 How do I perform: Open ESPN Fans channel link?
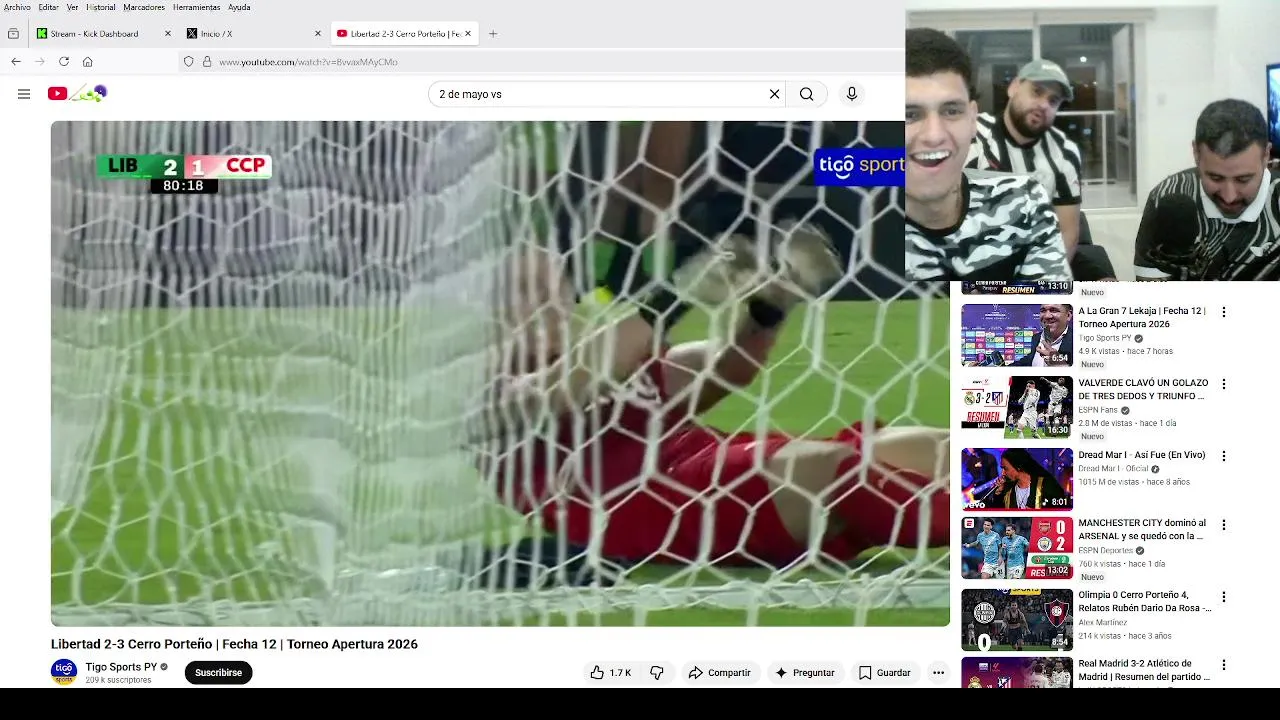[x=1098, y=410]
